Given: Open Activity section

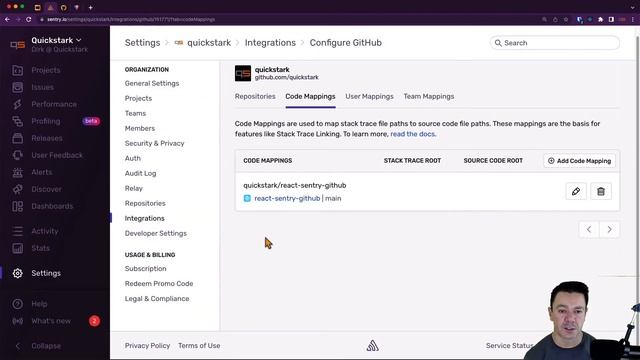Looking at the screenshot, I should (x=45, y=231).
